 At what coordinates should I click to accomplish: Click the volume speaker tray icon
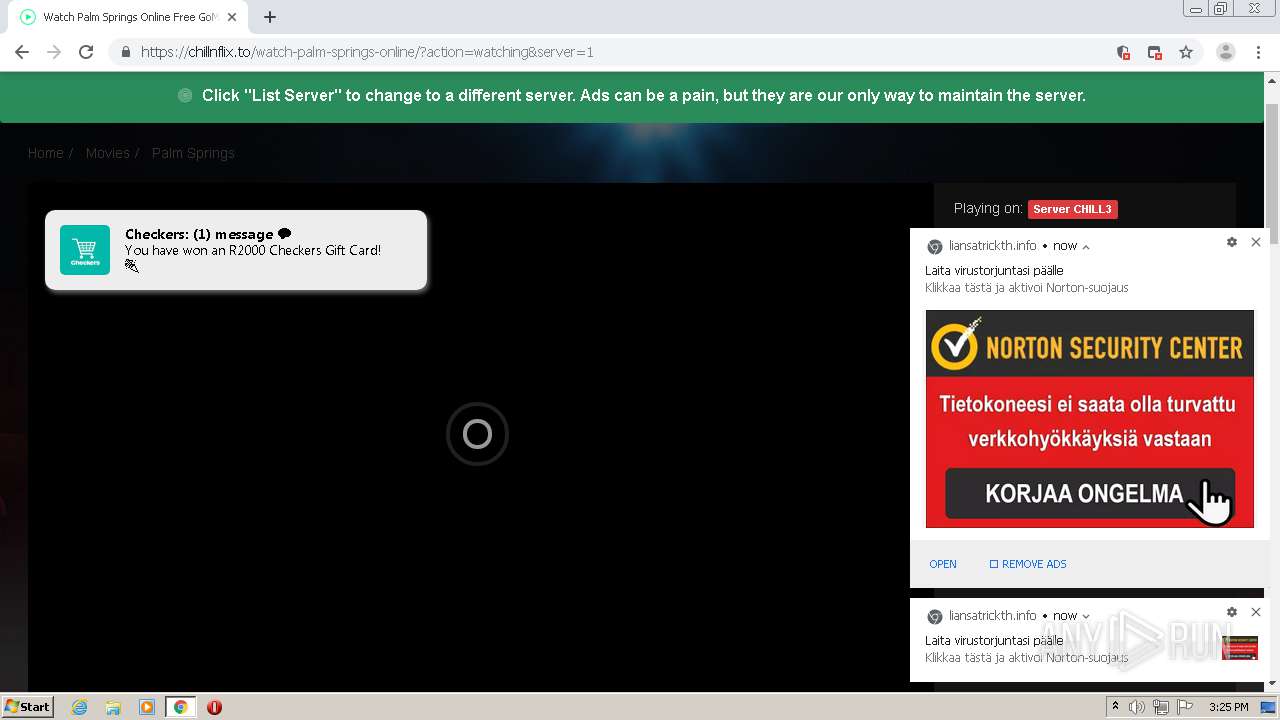pos(1137,707)
